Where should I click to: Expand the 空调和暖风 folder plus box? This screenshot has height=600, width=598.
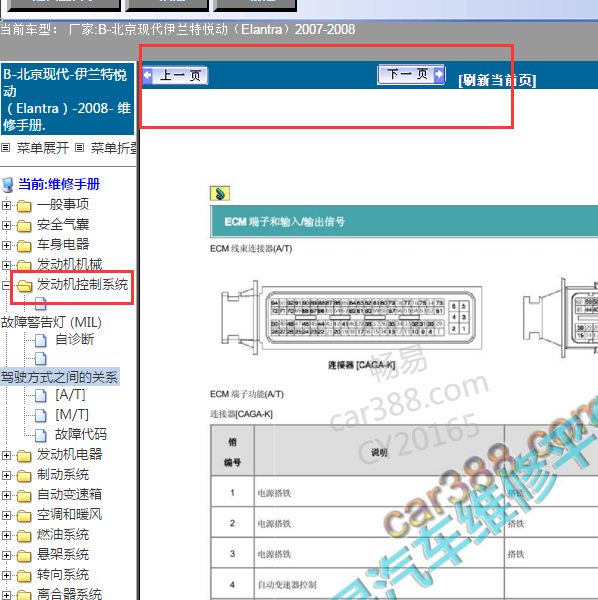pyautogui.click(x=6, y=515)
